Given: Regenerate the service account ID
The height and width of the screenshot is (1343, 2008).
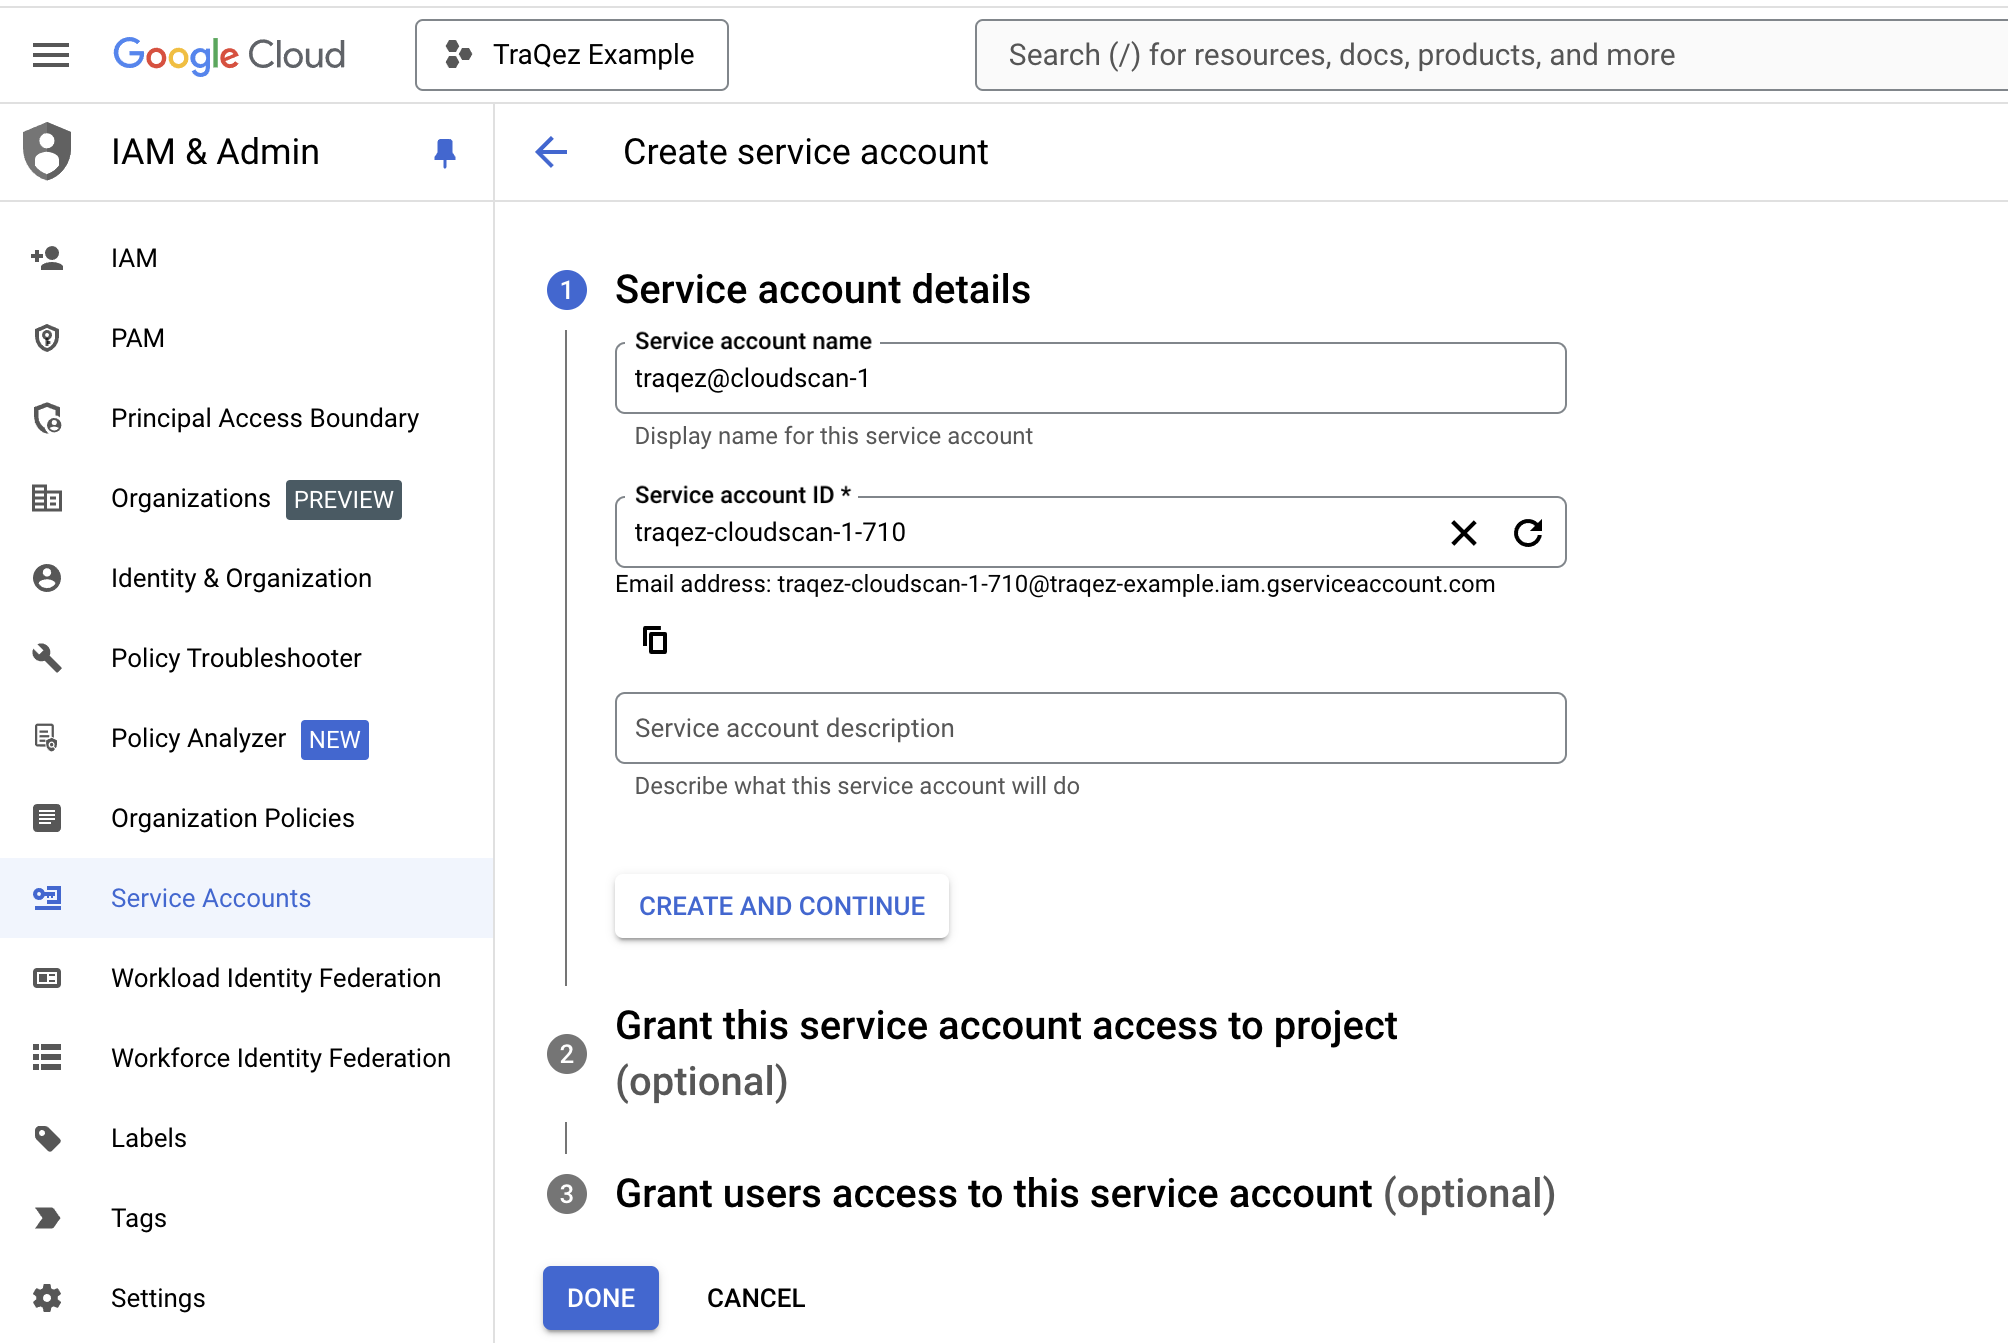Looking at the screenshot, I should (x=1528, y=533).
